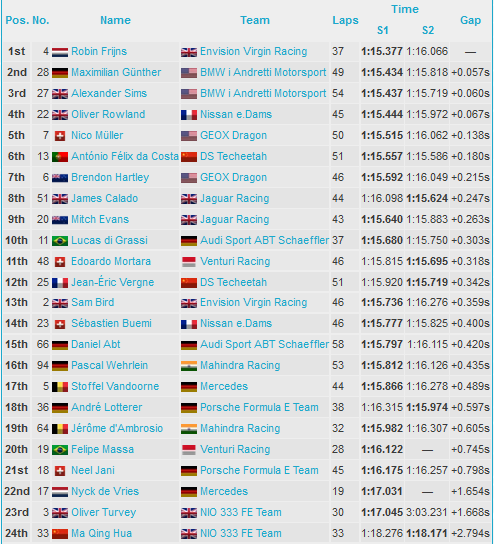494x544 pixels.
Task: Click the French flag beside Nissan e.Dams in 4th row
Action: click(x=189, y=115)
